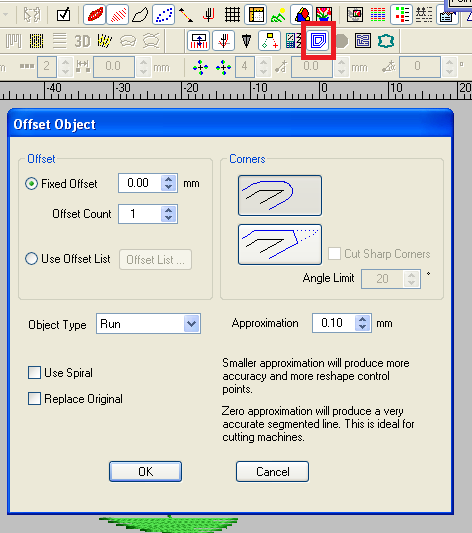Toggle the red hatched stitch-lines icon
The image size is (472, 533).
118,15
